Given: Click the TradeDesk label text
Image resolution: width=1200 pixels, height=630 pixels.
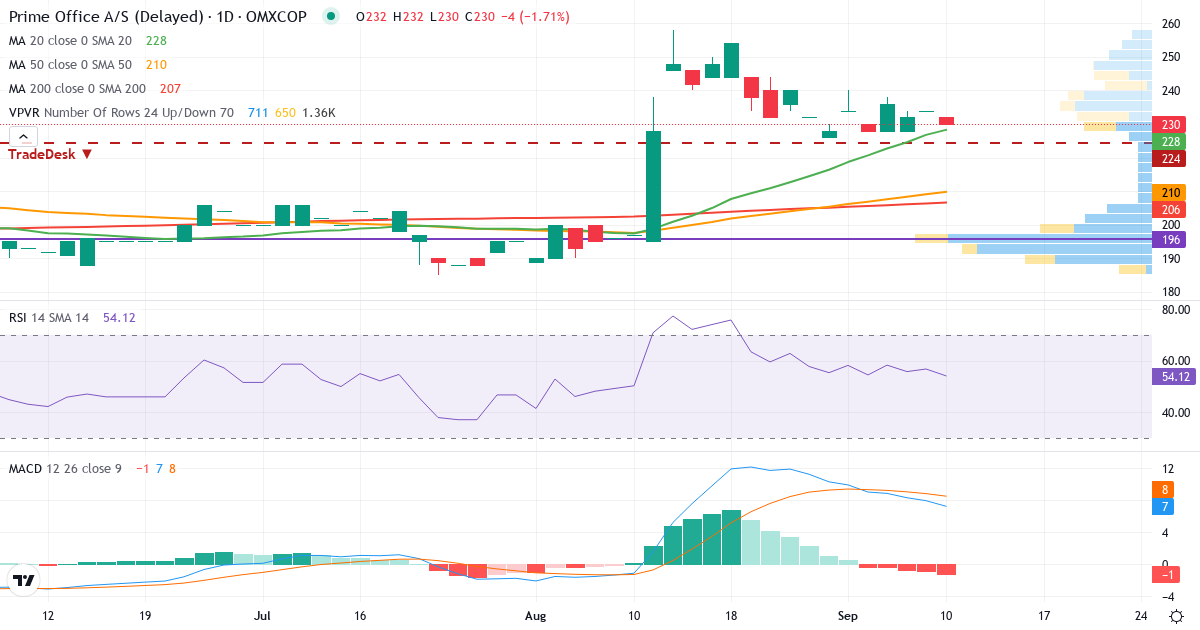Looking at the screenshot, I should (42, 154).
